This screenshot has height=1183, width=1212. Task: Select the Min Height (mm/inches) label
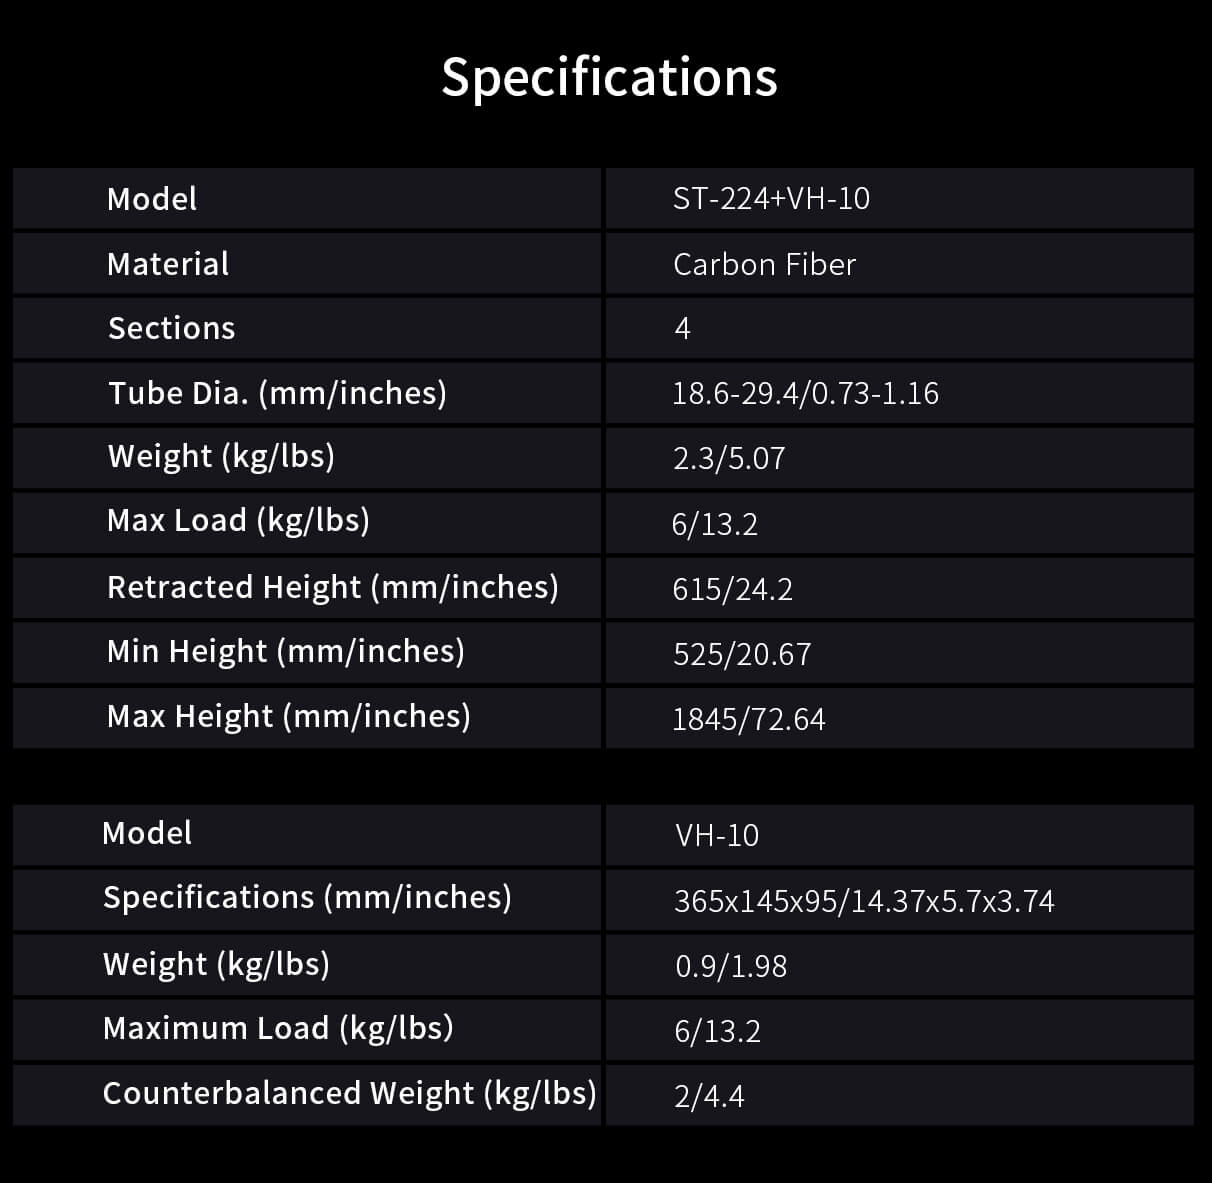pos(285,652)
